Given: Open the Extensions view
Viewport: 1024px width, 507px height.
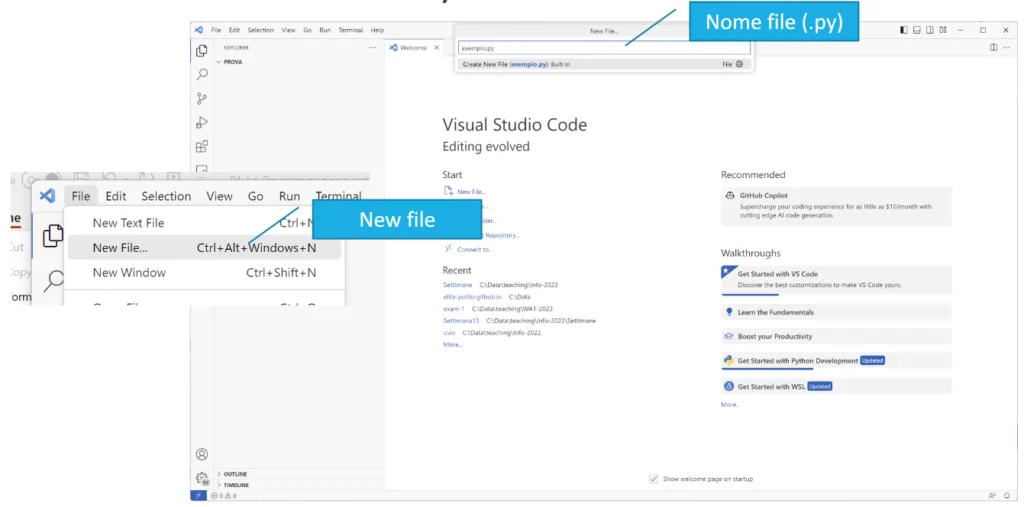Looking at the screenshot, I should click(202, 146).
